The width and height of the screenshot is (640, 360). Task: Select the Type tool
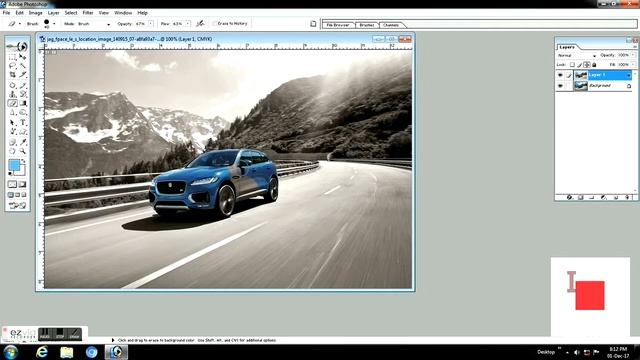pyautogui.click(x=23, y=123)
